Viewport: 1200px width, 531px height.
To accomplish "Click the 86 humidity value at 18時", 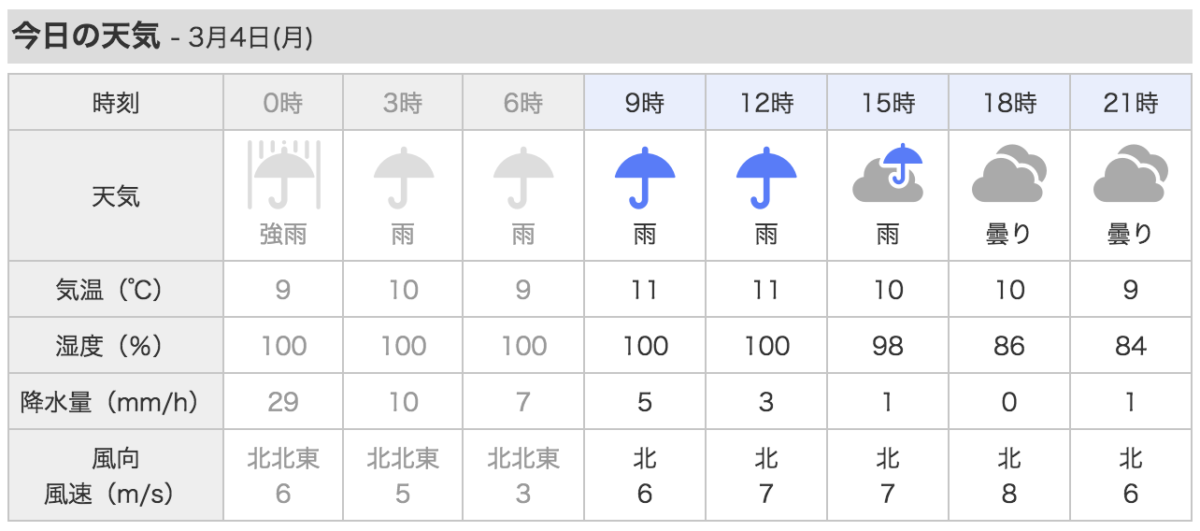I will (x=1009, y=346).
